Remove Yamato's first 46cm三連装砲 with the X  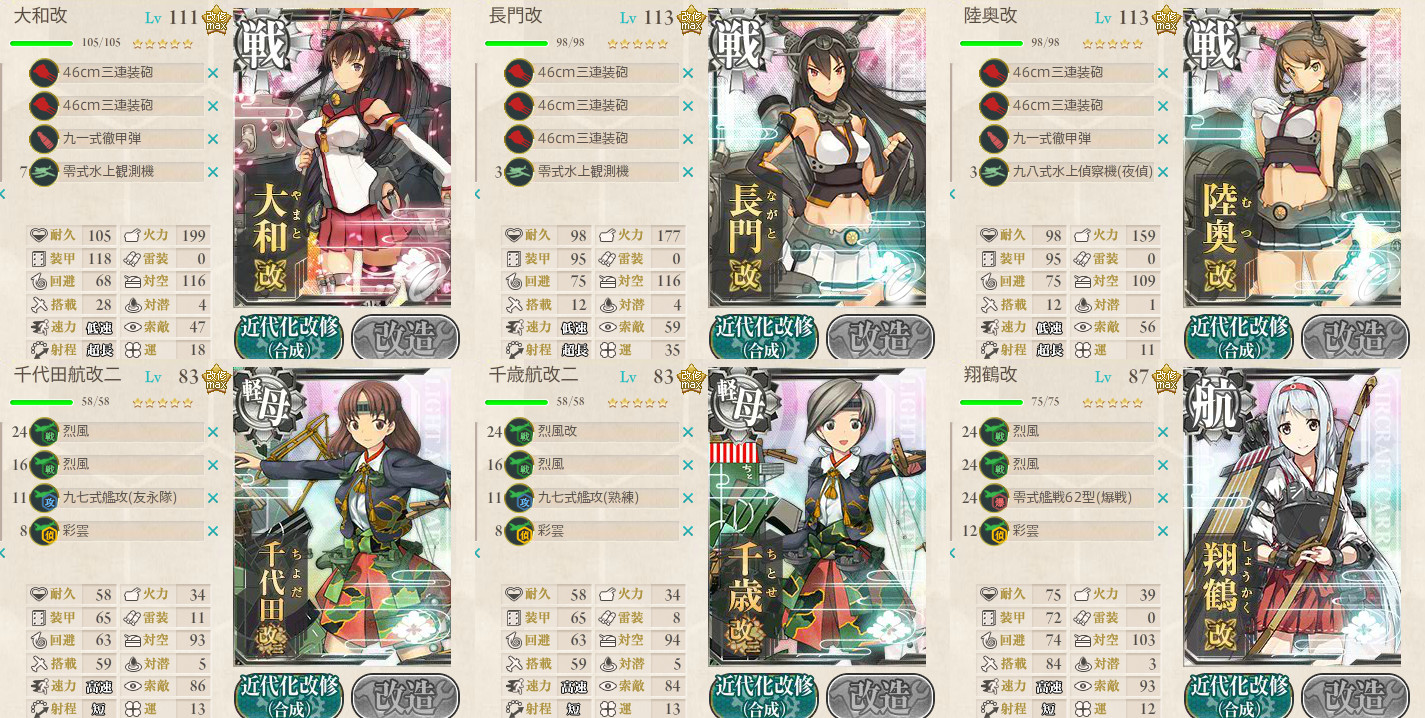(x=213, y=73)
